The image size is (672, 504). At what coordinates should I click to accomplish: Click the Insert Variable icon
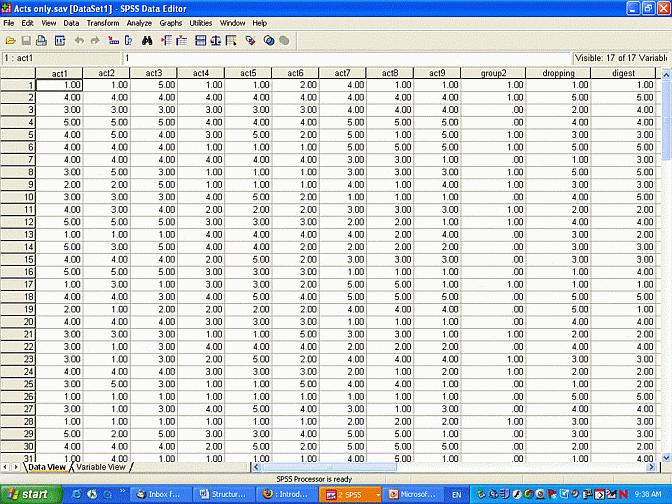pos(182,41)
